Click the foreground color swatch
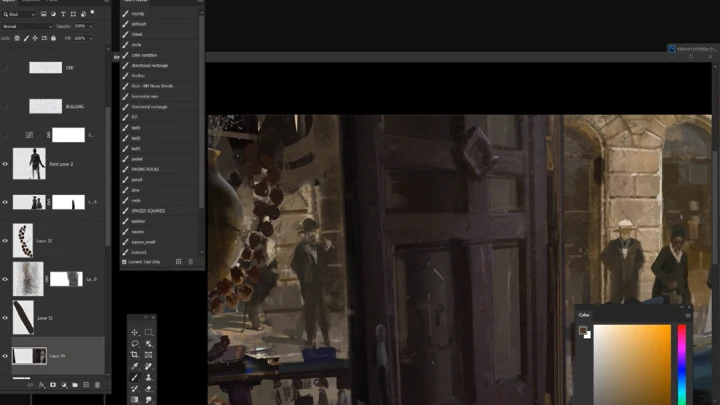720x405 pixels. click(x=583, y=330)
